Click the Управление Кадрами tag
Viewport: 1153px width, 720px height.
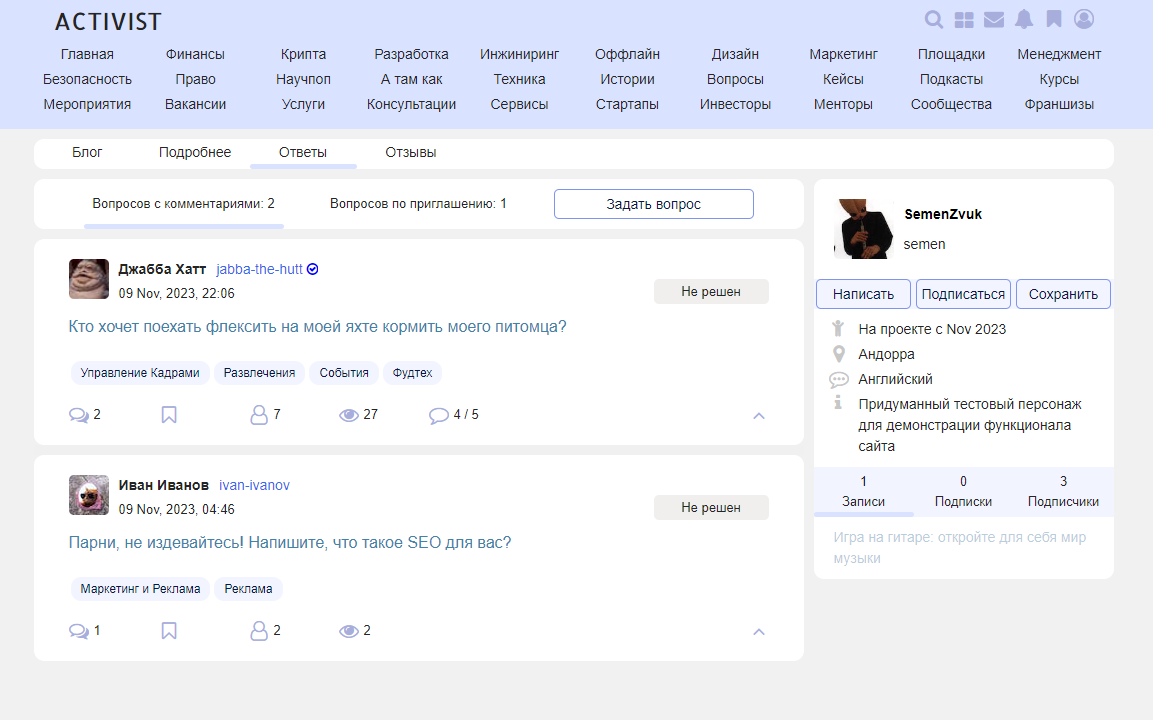(140, 373)
